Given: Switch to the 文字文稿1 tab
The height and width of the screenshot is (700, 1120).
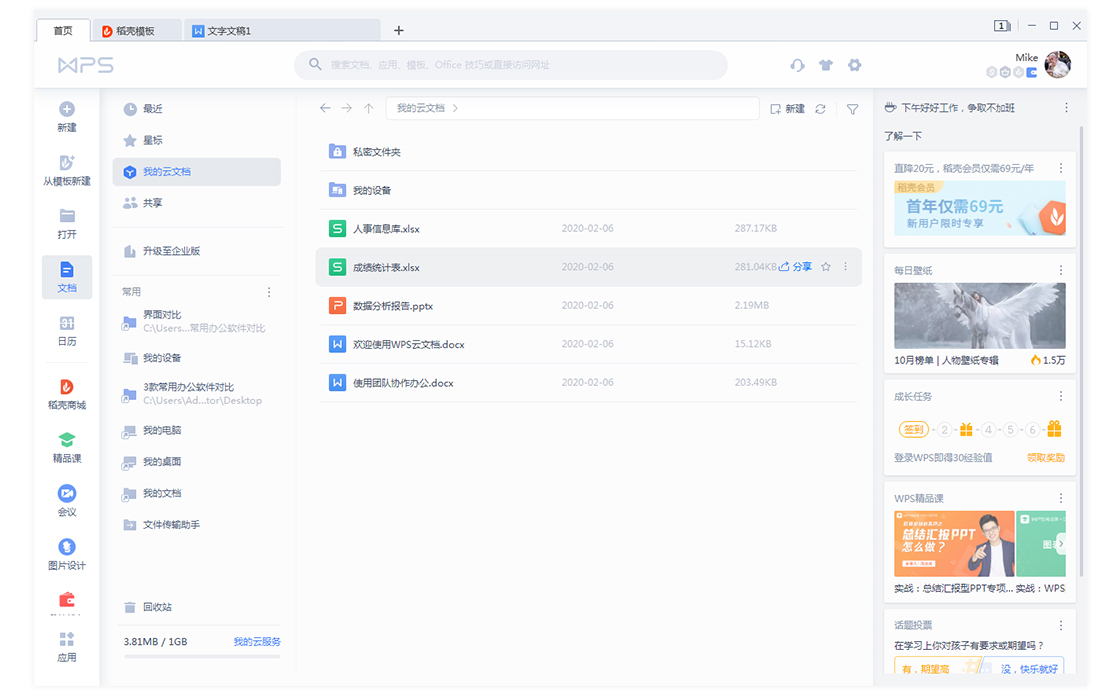Looking at the screenshot, I should point(281,31).
